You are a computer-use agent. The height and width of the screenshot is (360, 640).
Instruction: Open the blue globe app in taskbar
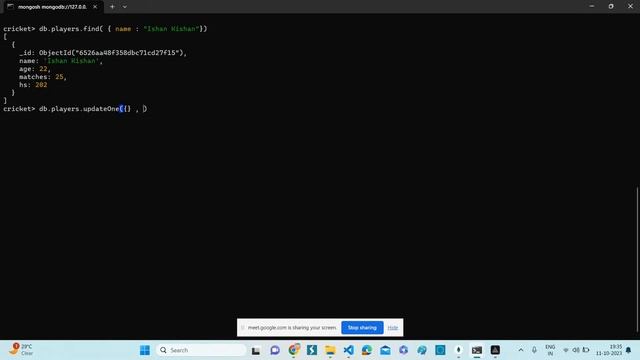[x=422, y=350]
